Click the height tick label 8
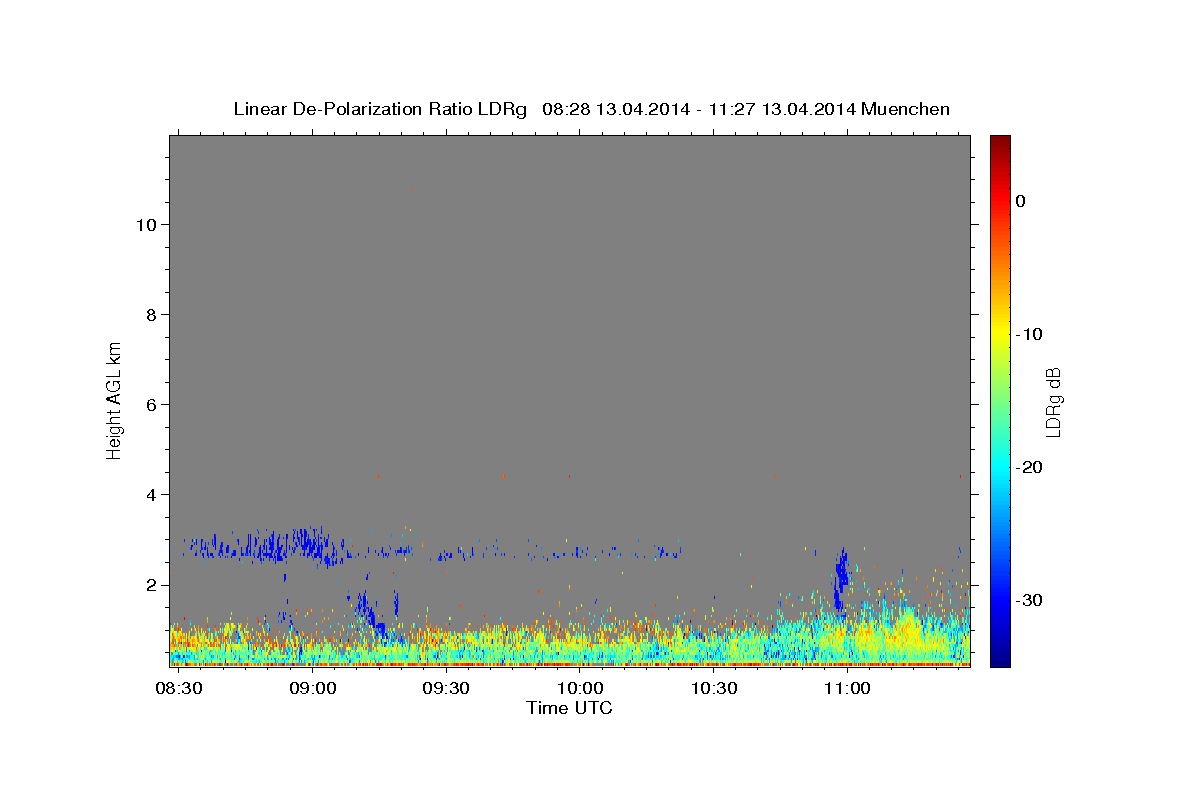The height and width of the screenshot is (800, 1200). coord(150,315)
